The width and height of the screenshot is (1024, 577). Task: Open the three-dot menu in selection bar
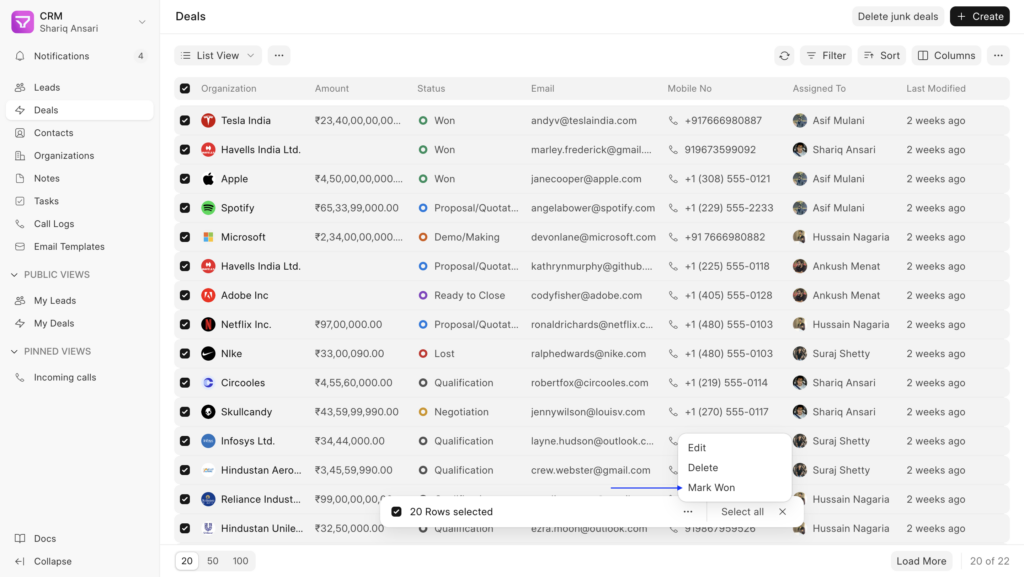(688, 512)
